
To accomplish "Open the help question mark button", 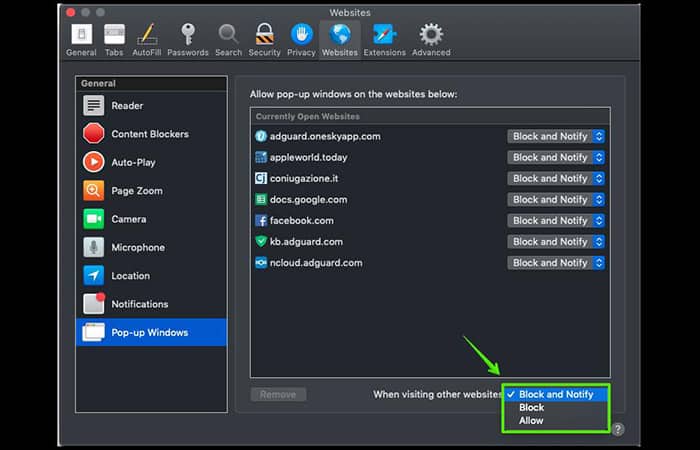I will [x=617, y=429].
